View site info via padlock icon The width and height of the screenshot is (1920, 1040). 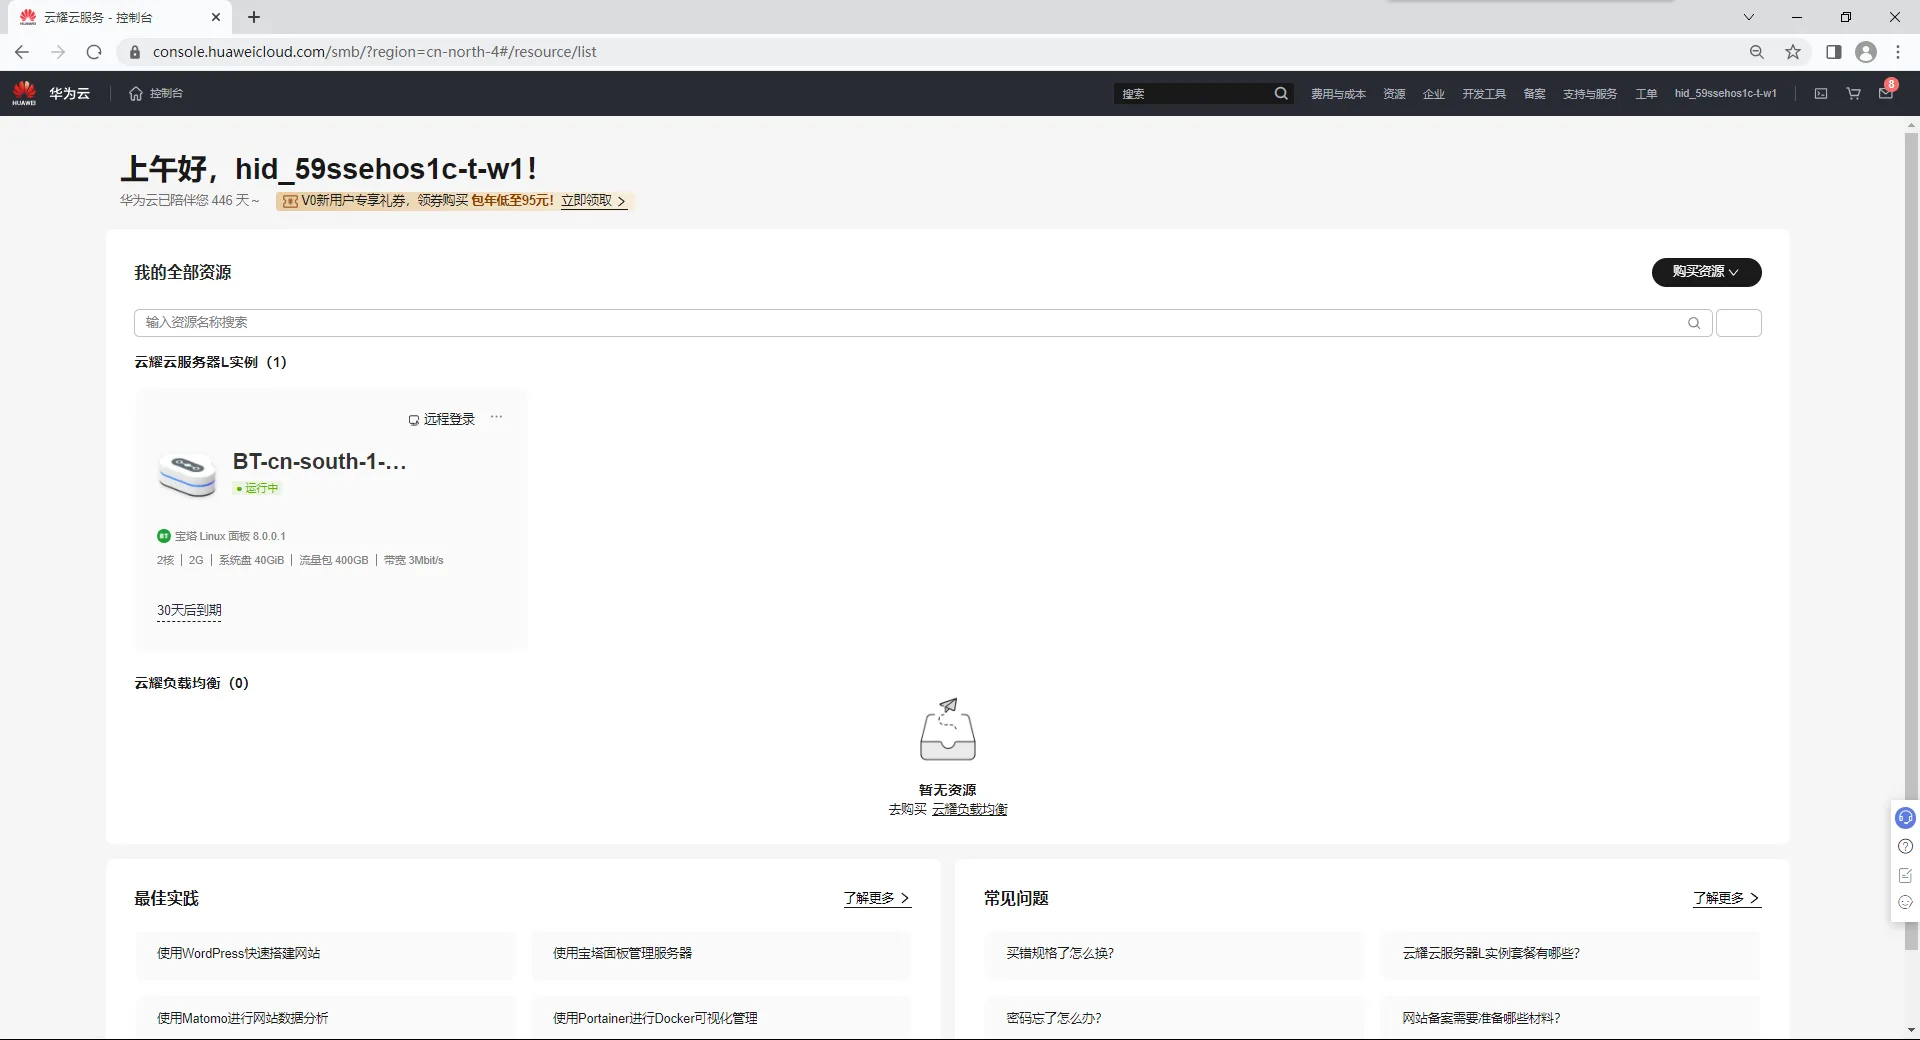[x=135, y=52]
